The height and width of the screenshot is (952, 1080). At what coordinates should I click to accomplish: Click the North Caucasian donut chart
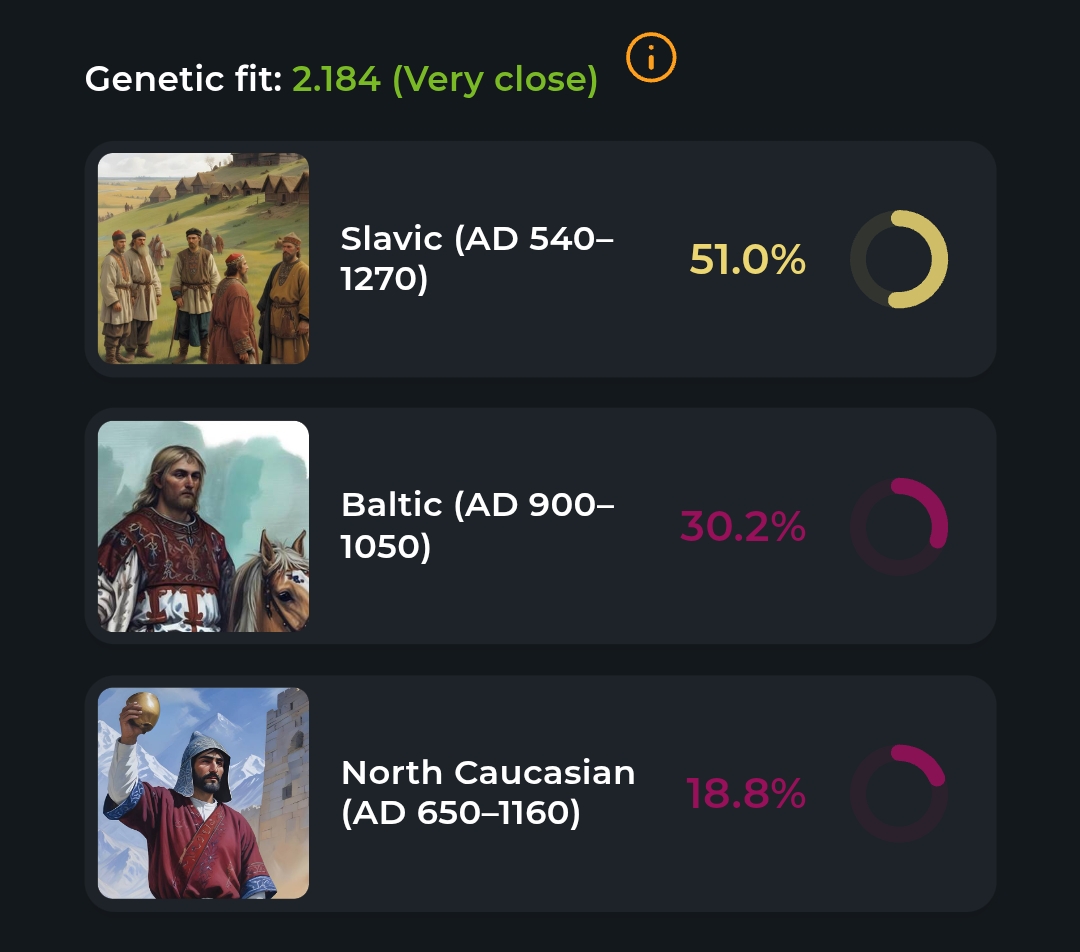click(x=898, y=793)
